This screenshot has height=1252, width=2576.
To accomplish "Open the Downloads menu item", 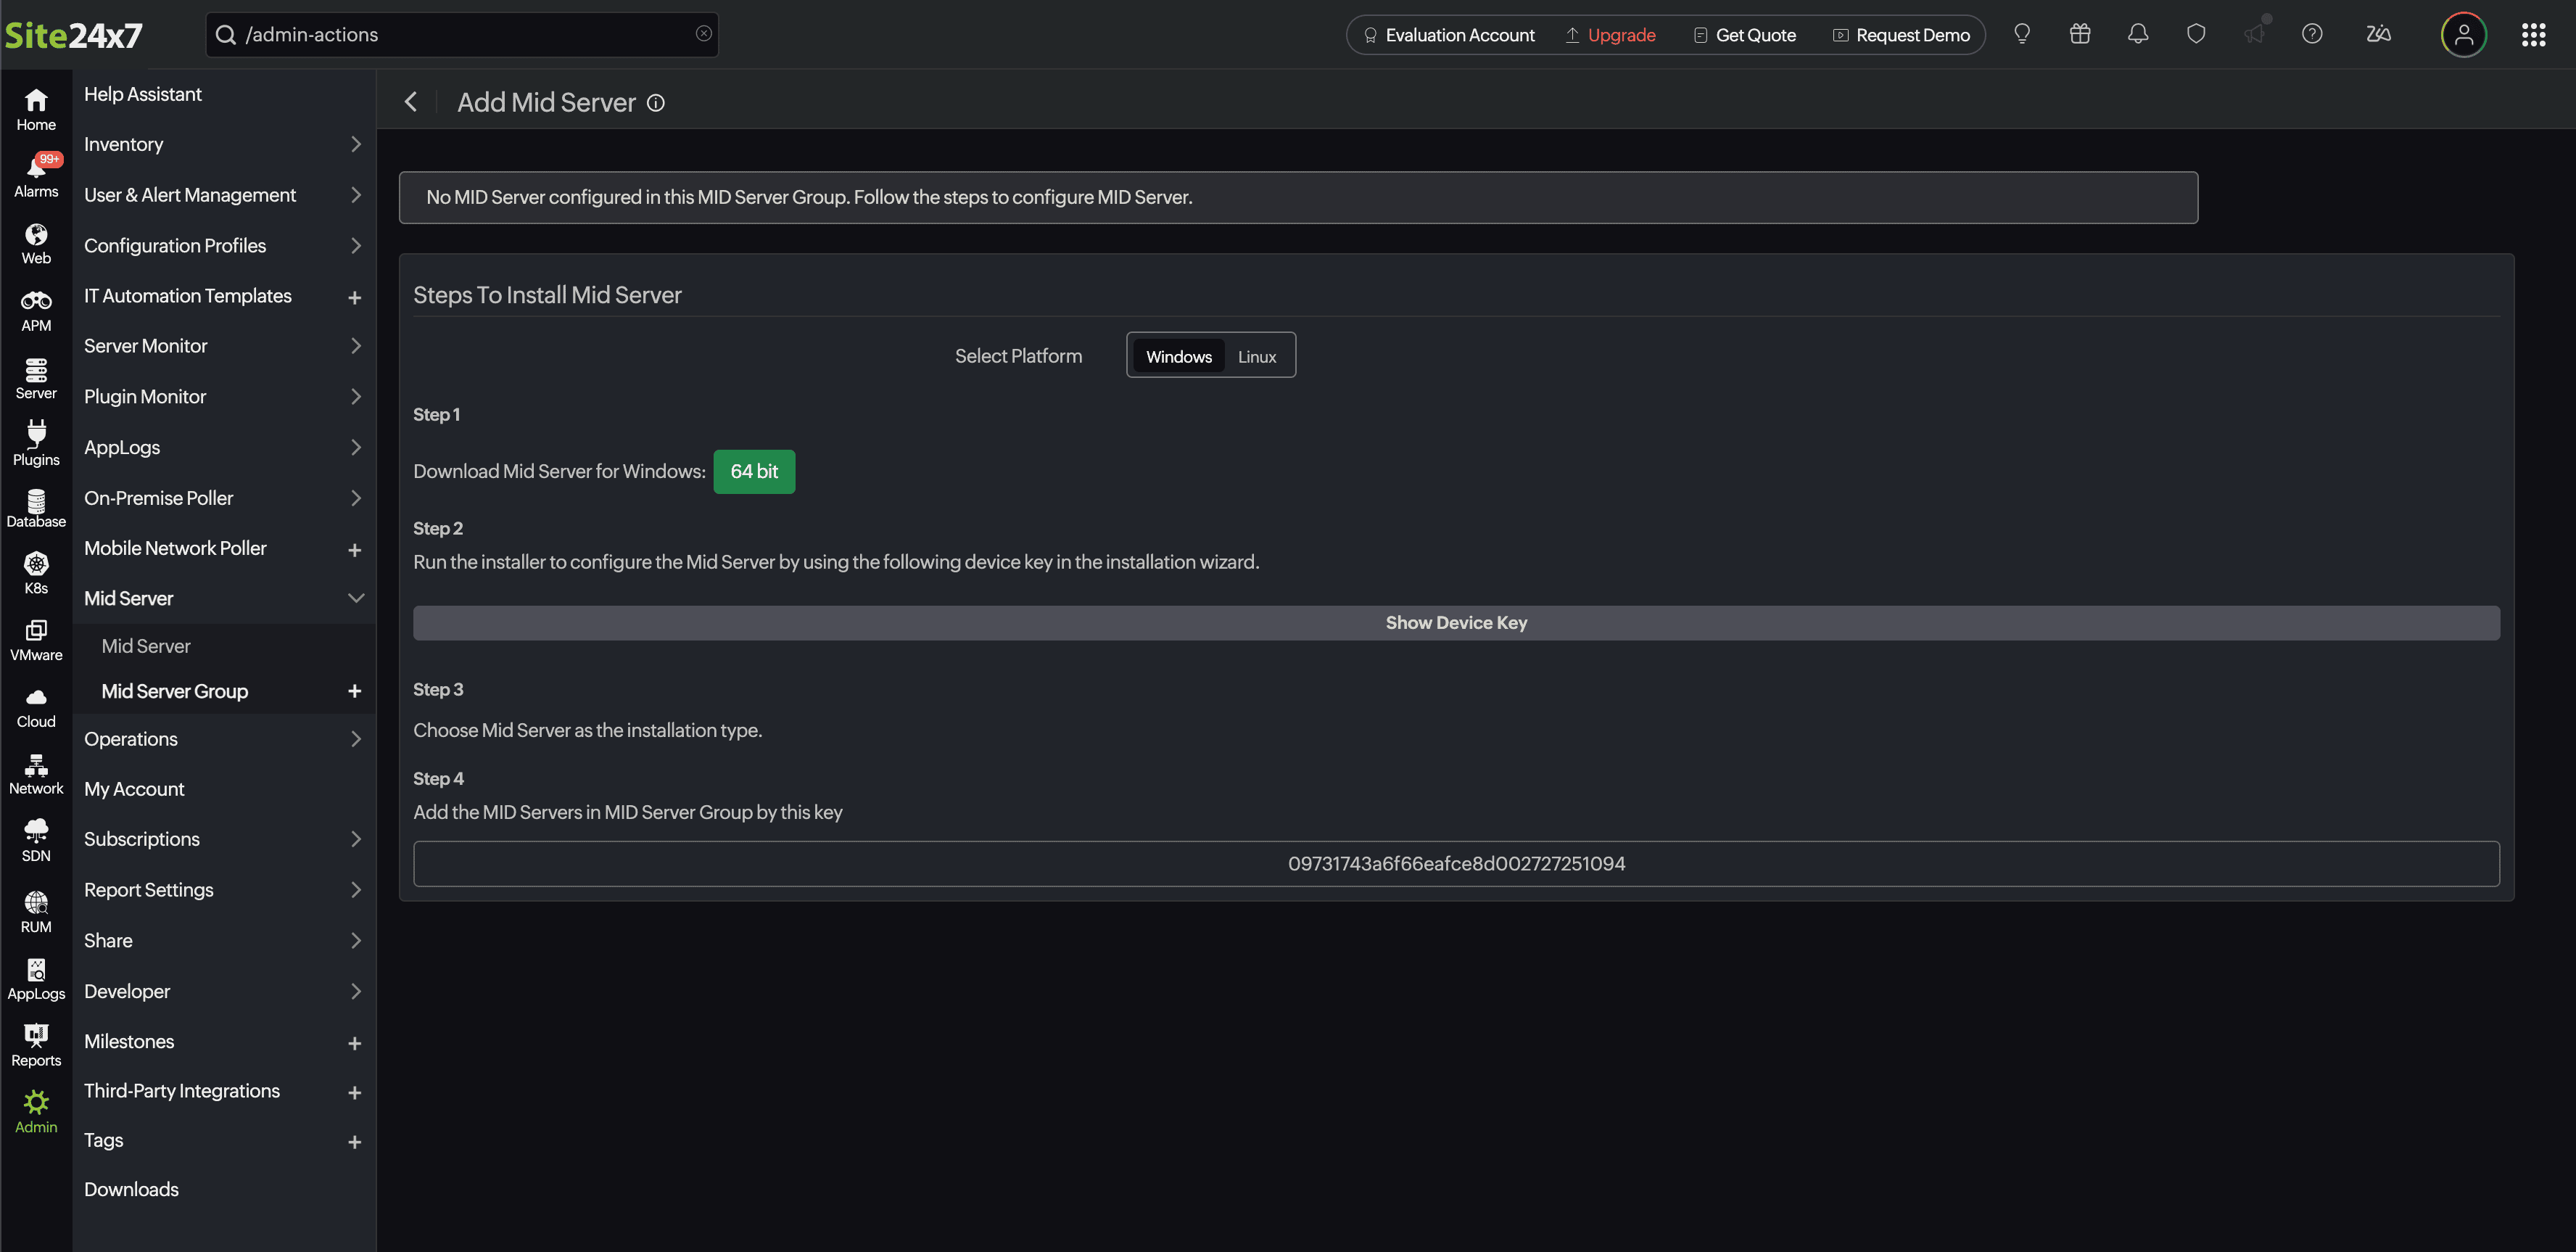I will 131,1189.
